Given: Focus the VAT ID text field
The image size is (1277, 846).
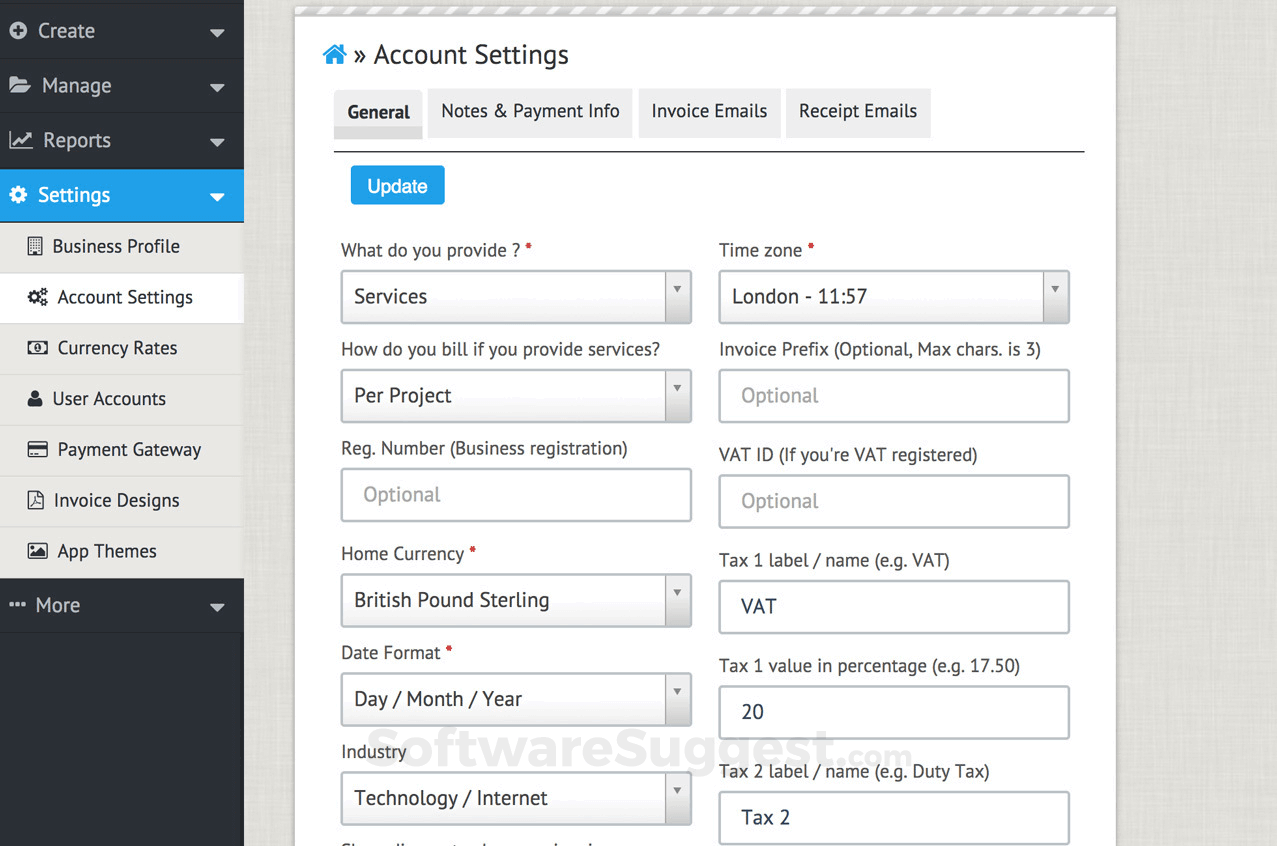Looking at the screenshot, I should pos(893,502).
